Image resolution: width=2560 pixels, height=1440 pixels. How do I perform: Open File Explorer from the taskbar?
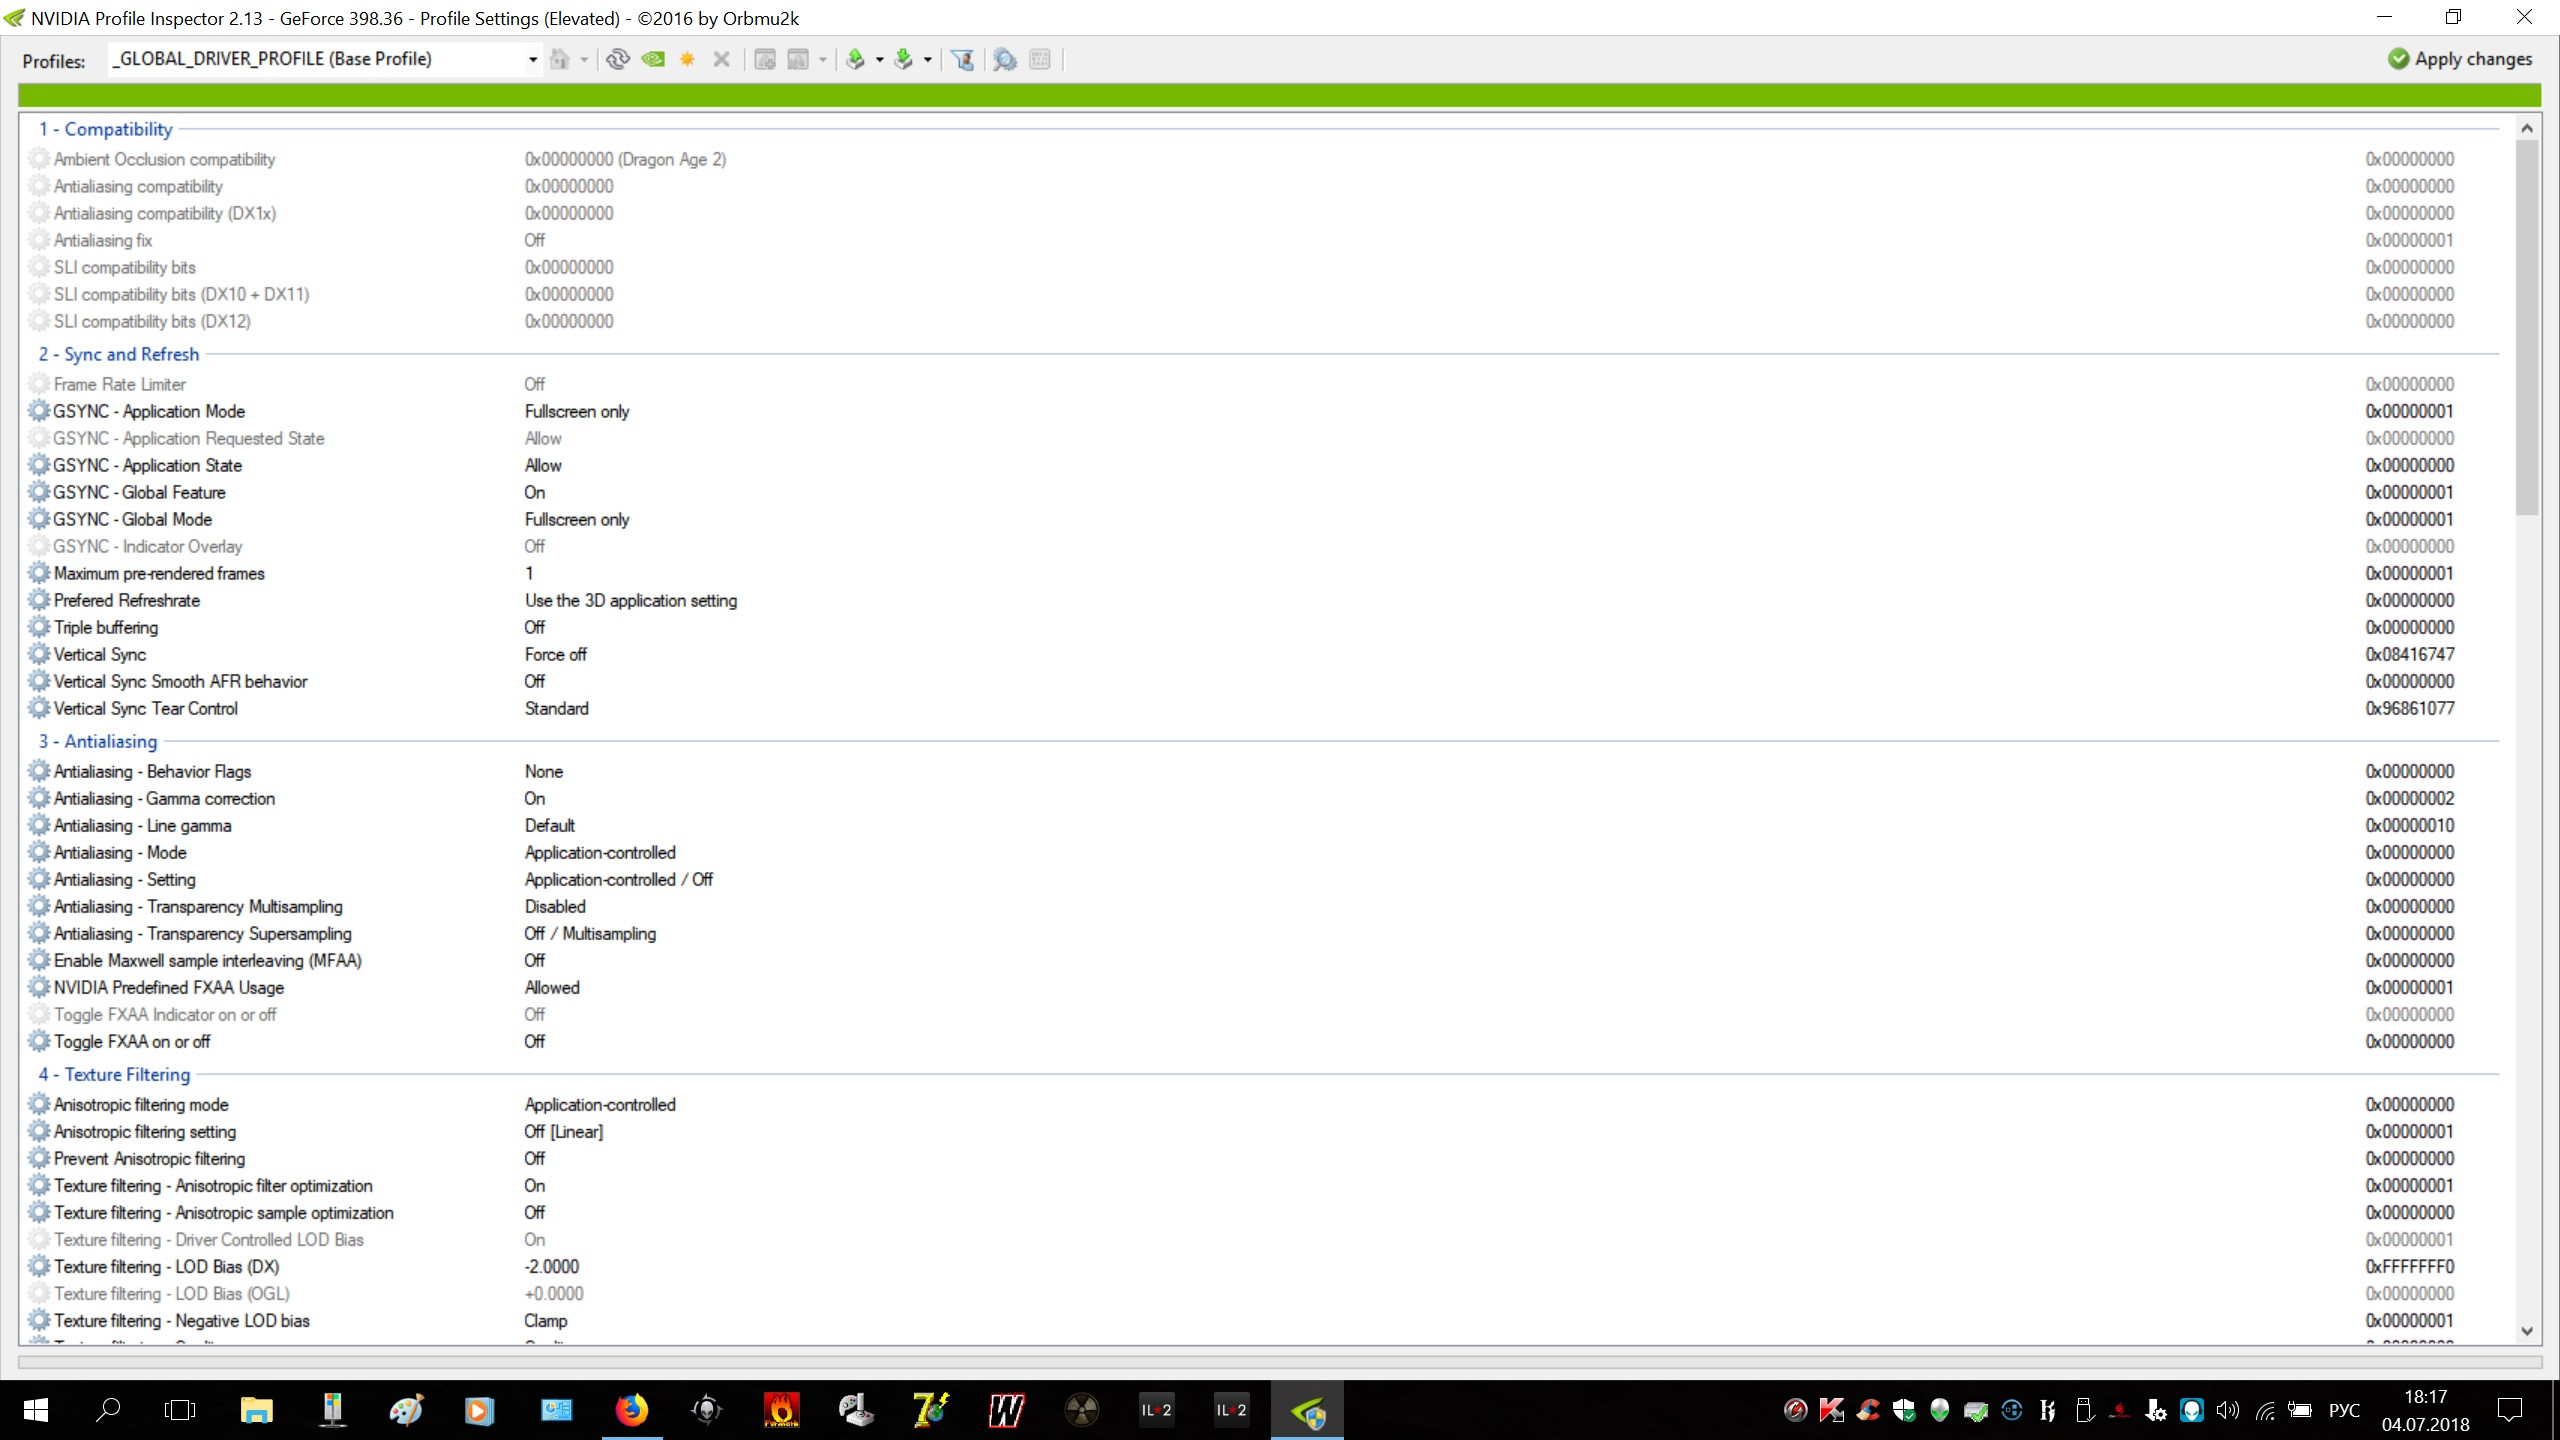pyautogui.click(x=257, y=1410)
